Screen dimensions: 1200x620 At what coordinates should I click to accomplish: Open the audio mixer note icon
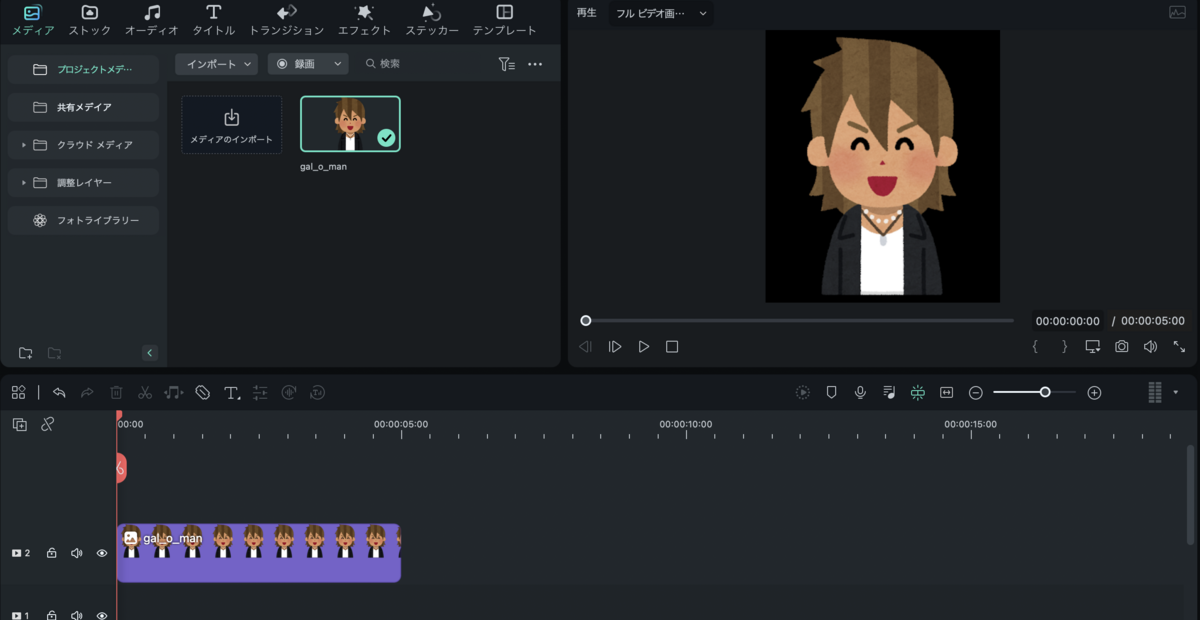coord(889,393)
